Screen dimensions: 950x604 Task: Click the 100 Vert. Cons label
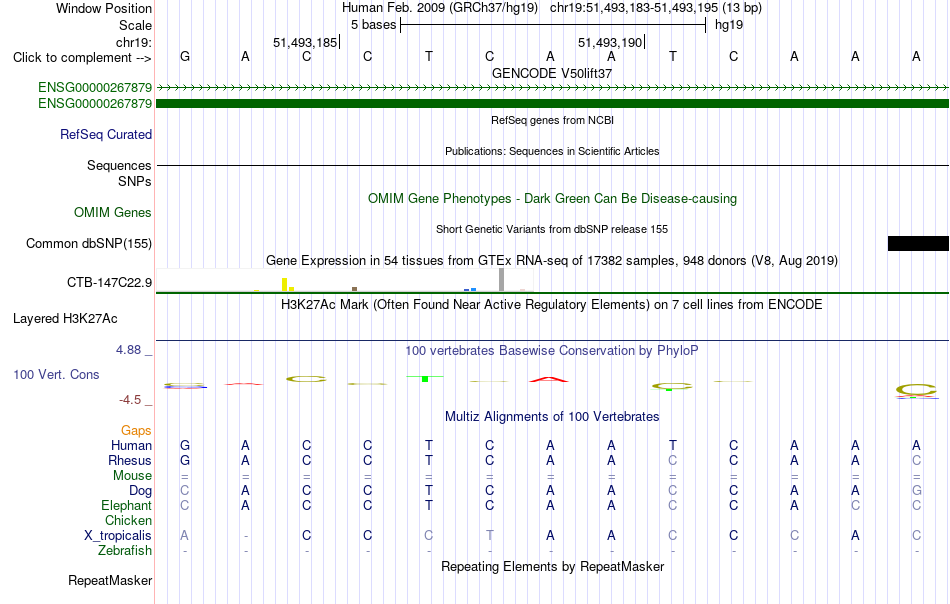coord(56,374)
